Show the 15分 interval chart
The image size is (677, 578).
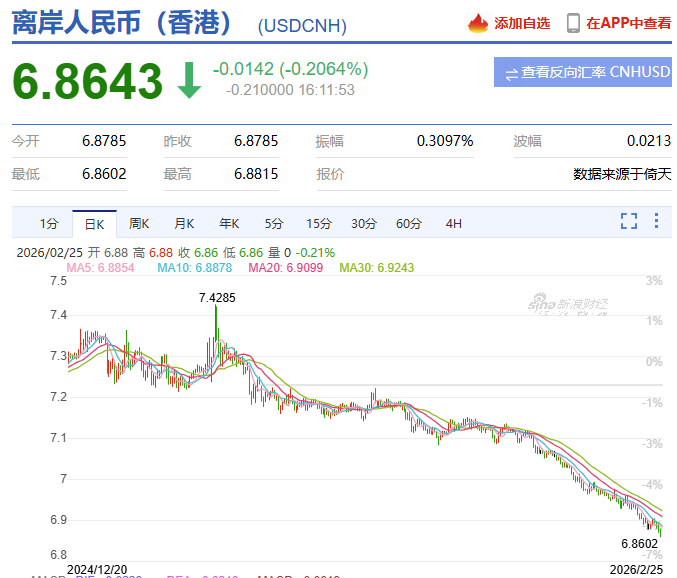pyautogui.click(x=319, y=223)
